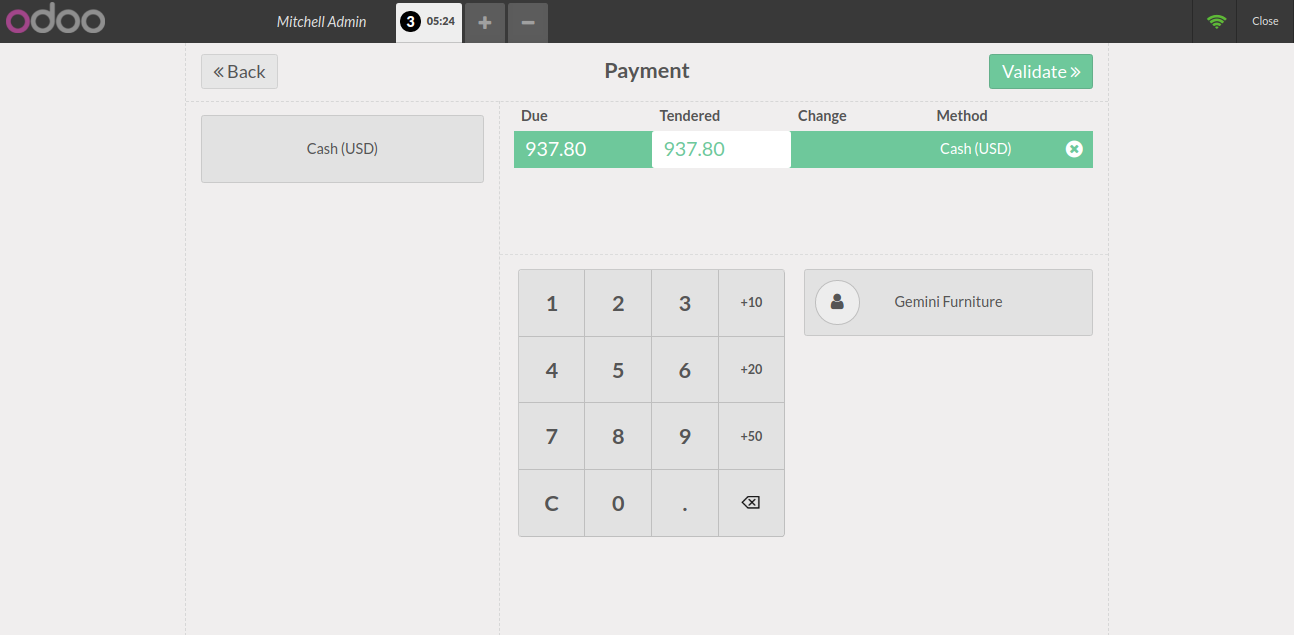Tap numpad key 2

(x=618, y=303)
